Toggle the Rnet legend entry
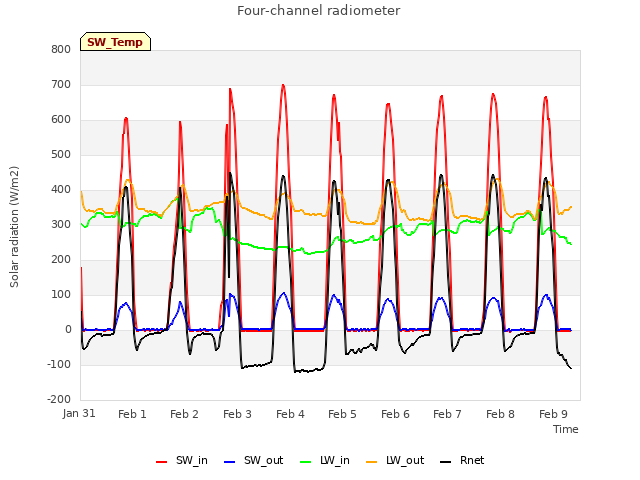 tap(462, 460)
